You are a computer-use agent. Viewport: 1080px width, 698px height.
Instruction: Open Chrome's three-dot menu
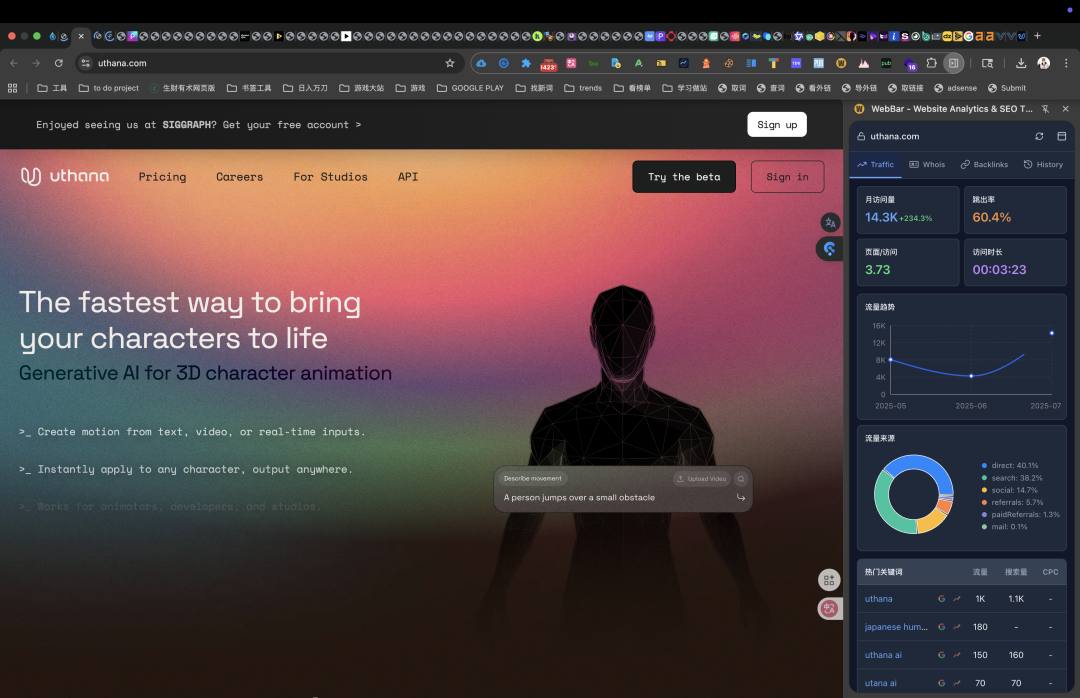[1066, 63]
